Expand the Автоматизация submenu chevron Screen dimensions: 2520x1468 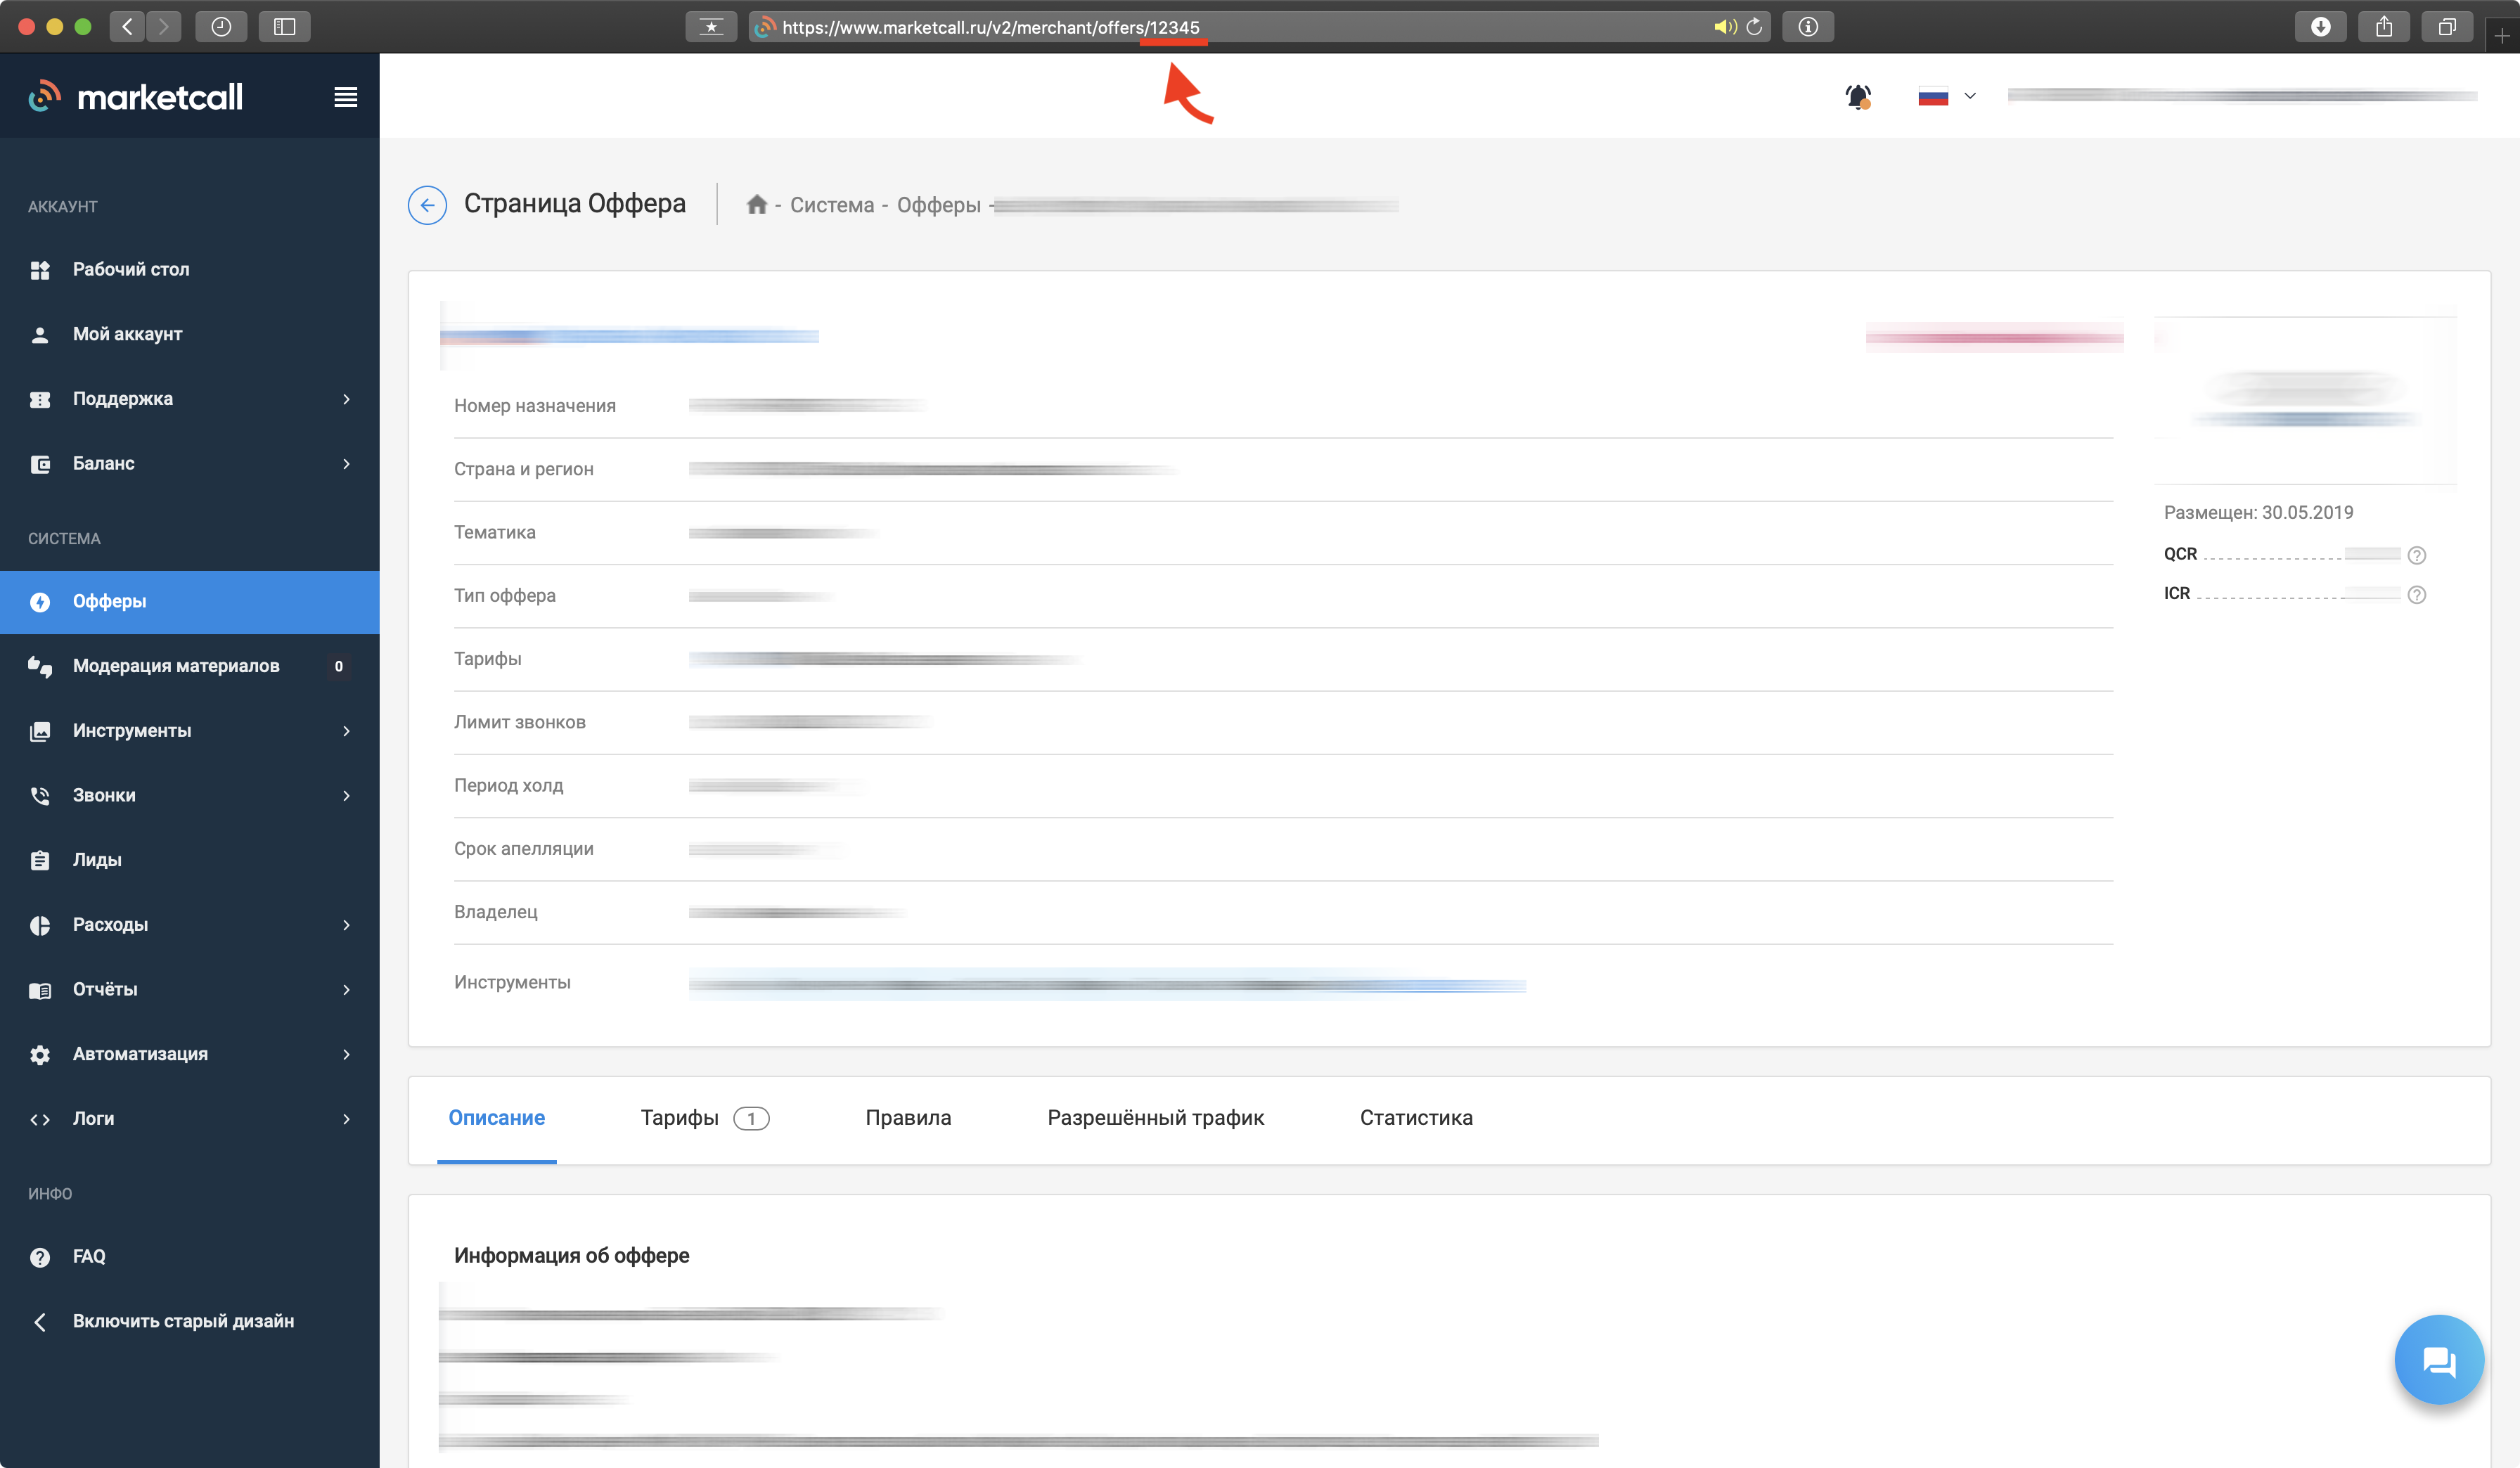coord(346,1054)
